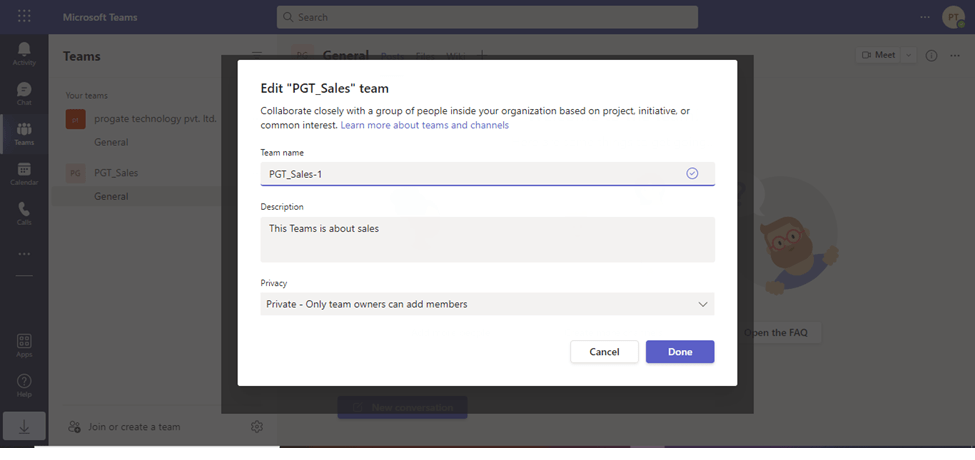This screenshot has height=460, width=975.
Task: Click the Search box at top
Action: [487, 17]
